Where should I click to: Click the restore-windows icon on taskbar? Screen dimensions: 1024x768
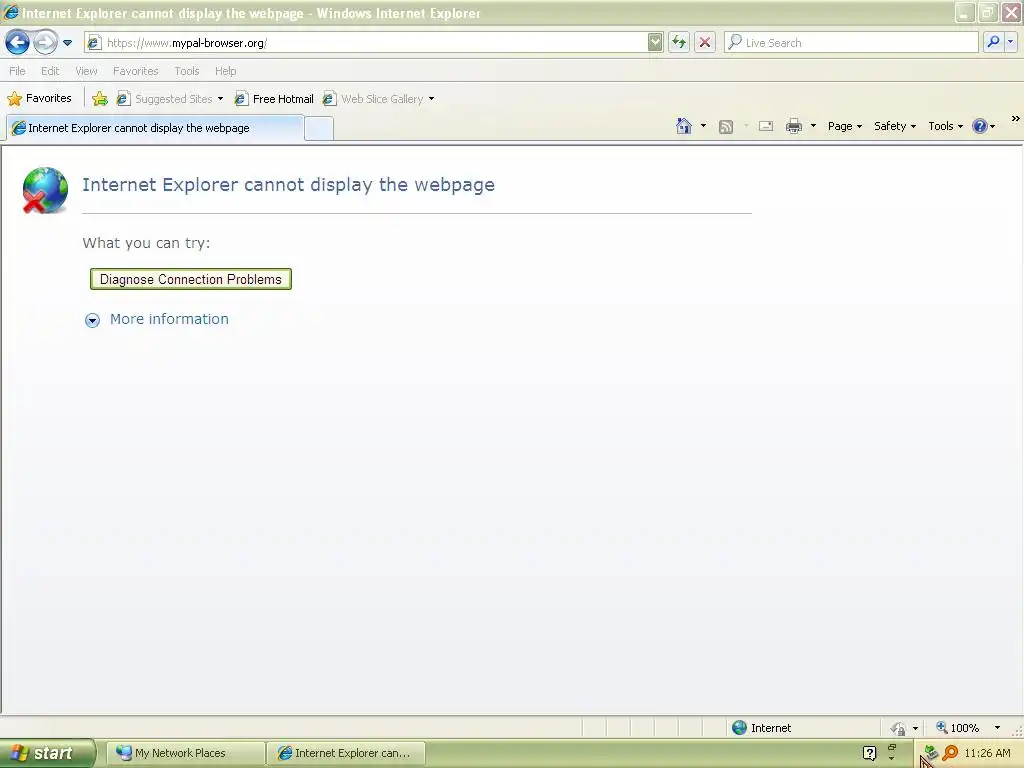pyautogui.click(x=892, y=748)
